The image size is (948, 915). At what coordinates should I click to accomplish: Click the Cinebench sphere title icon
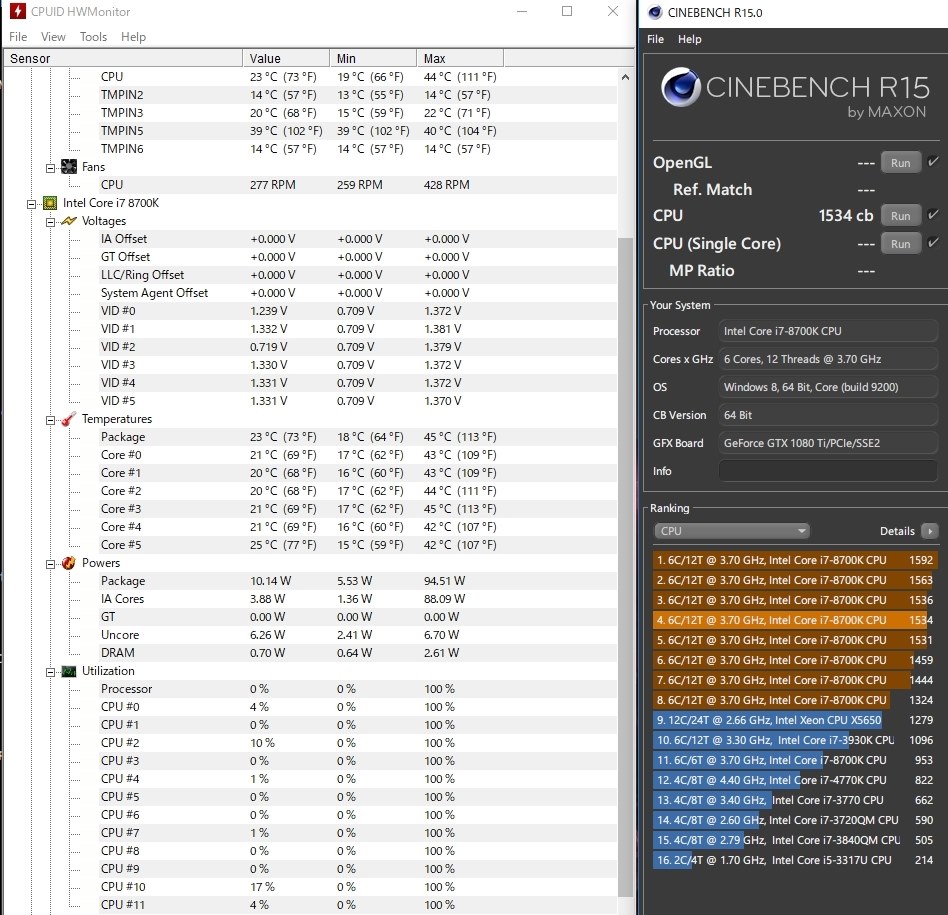point(655,12)
